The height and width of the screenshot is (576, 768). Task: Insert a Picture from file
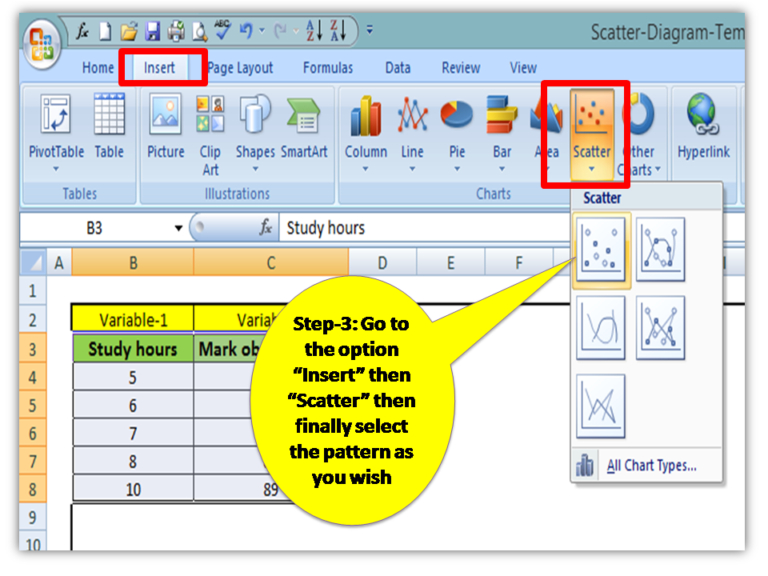point(166,127)
